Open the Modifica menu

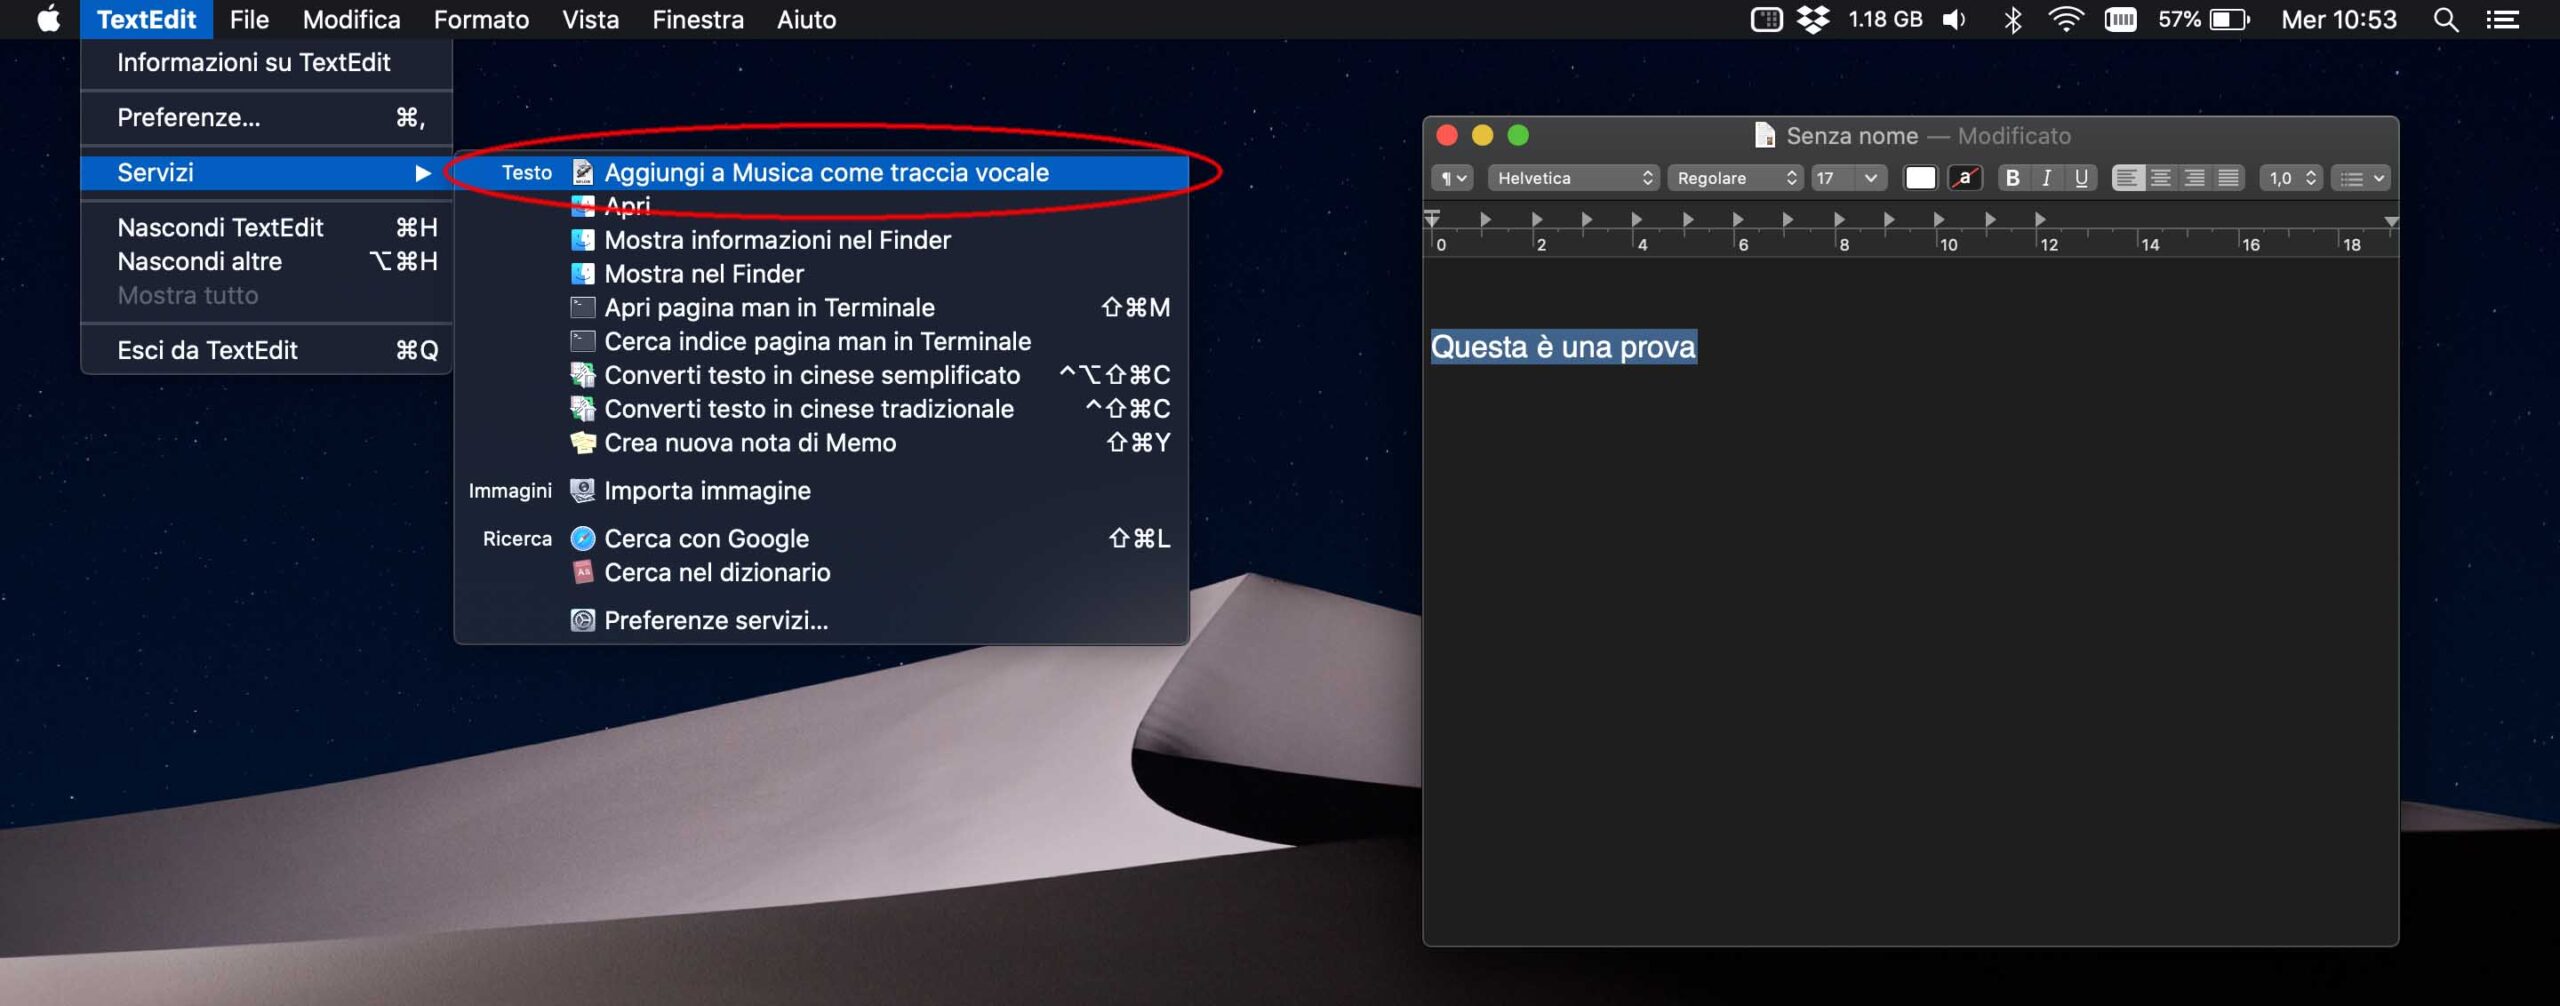[351, 19]
